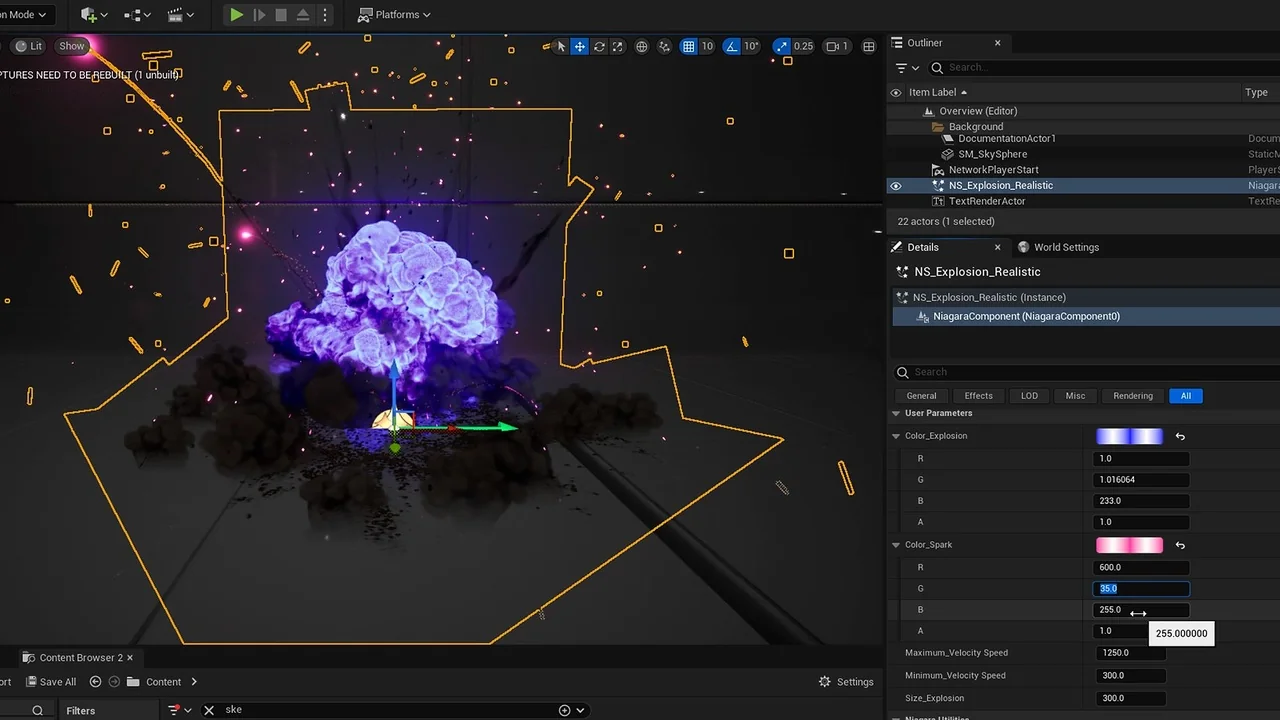Click the world coordinate space globe icon
The image size is (1280, 720).
pyautogui.click(x=642, y=47)
